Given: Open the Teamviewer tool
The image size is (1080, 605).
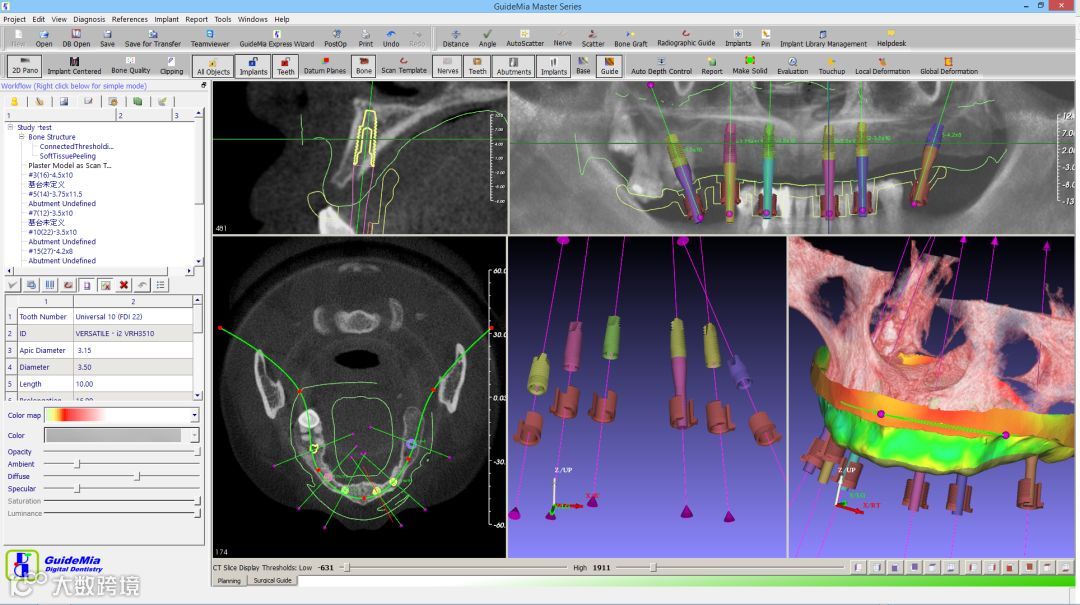Looking at the screenshot, I should [210, 38].
